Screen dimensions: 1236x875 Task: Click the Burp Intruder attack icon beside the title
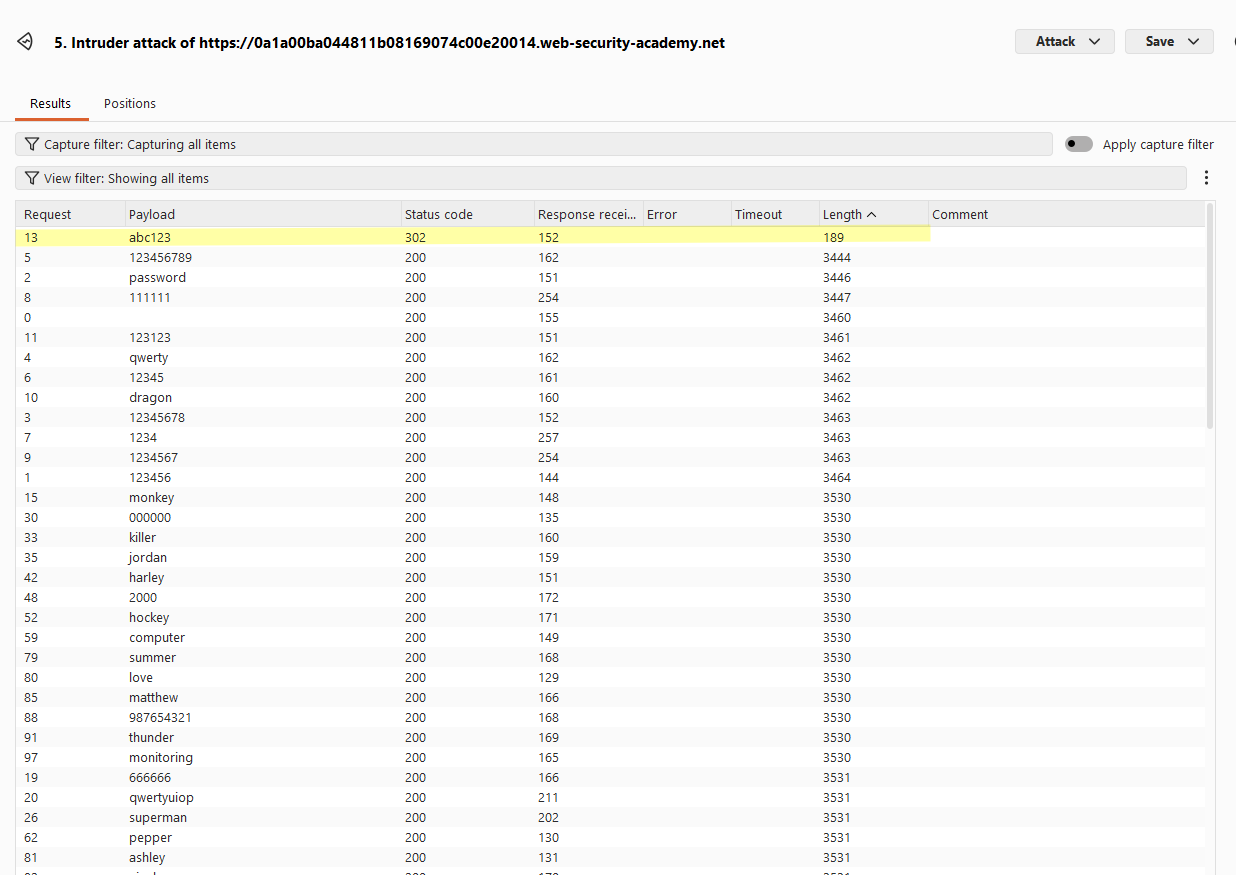[x=26, y=42]
